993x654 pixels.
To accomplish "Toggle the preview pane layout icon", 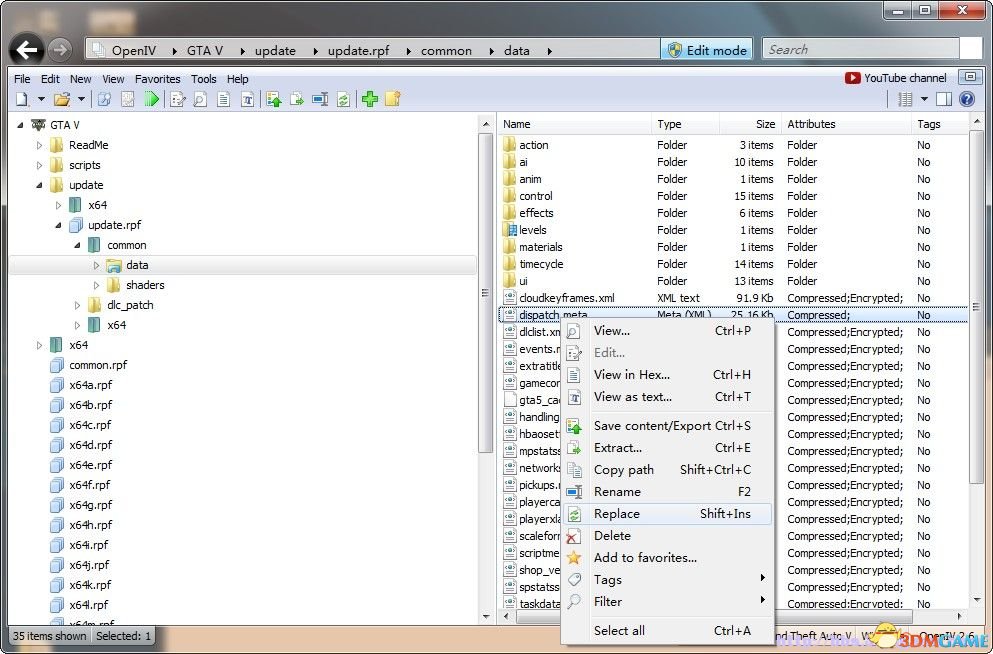I will click(x=944, y=99).
